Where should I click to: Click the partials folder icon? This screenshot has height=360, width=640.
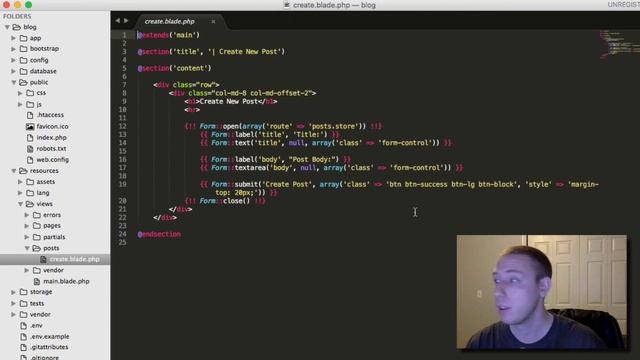(x=37, y=237)
